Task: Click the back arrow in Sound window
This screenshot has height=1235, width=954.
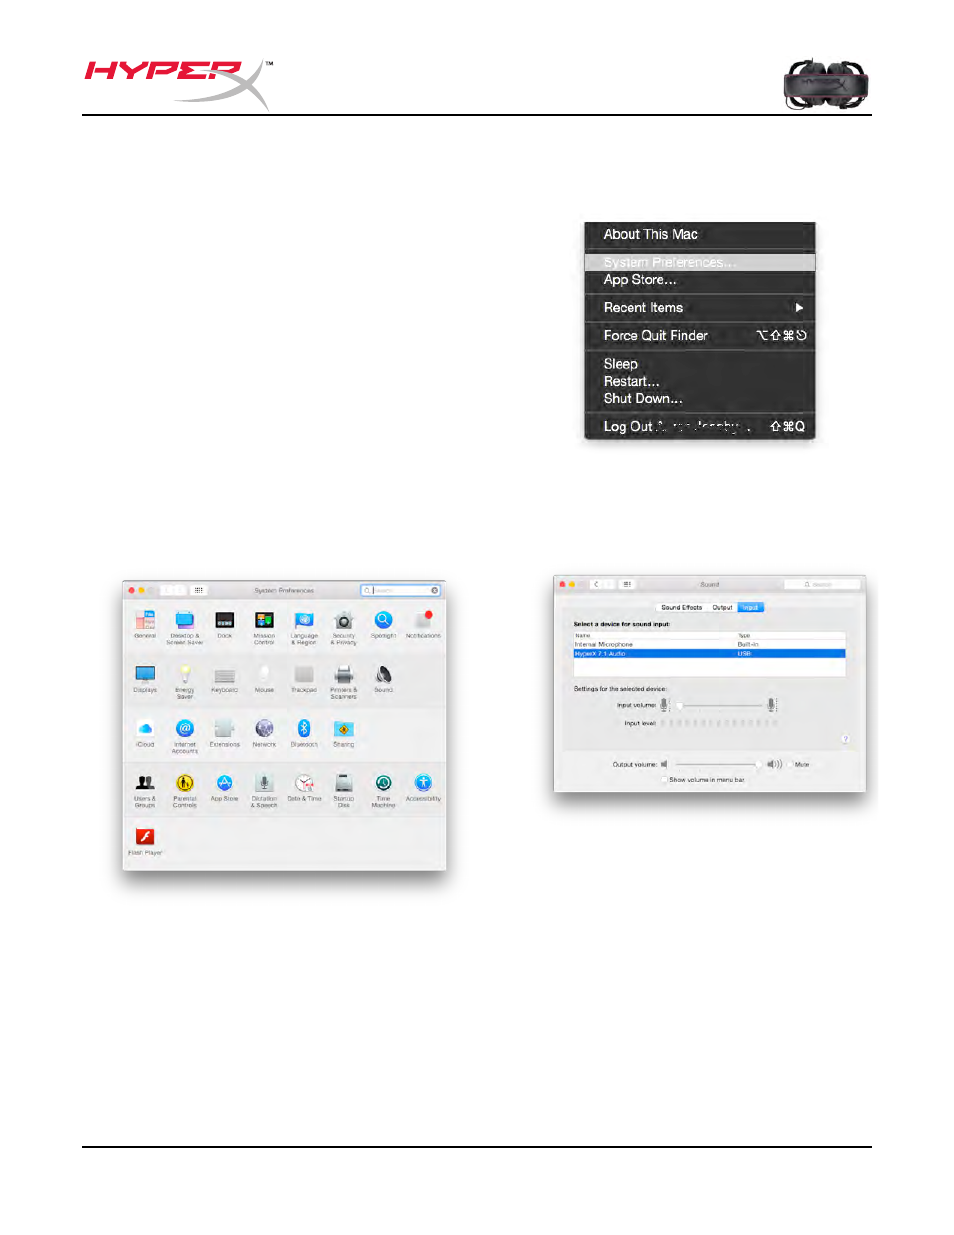Action: coord(596,584)
